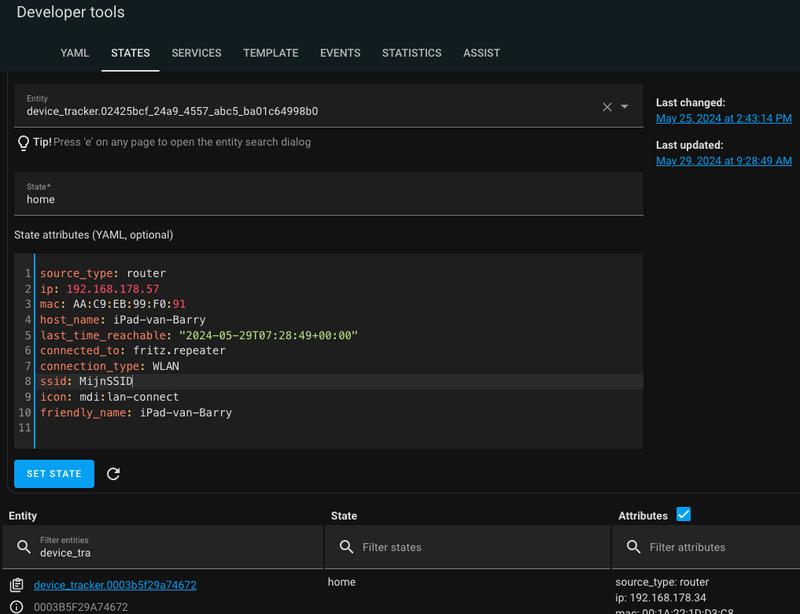Click into the State field showing home
The image size is (800, 614).
[x=328, y=199]
